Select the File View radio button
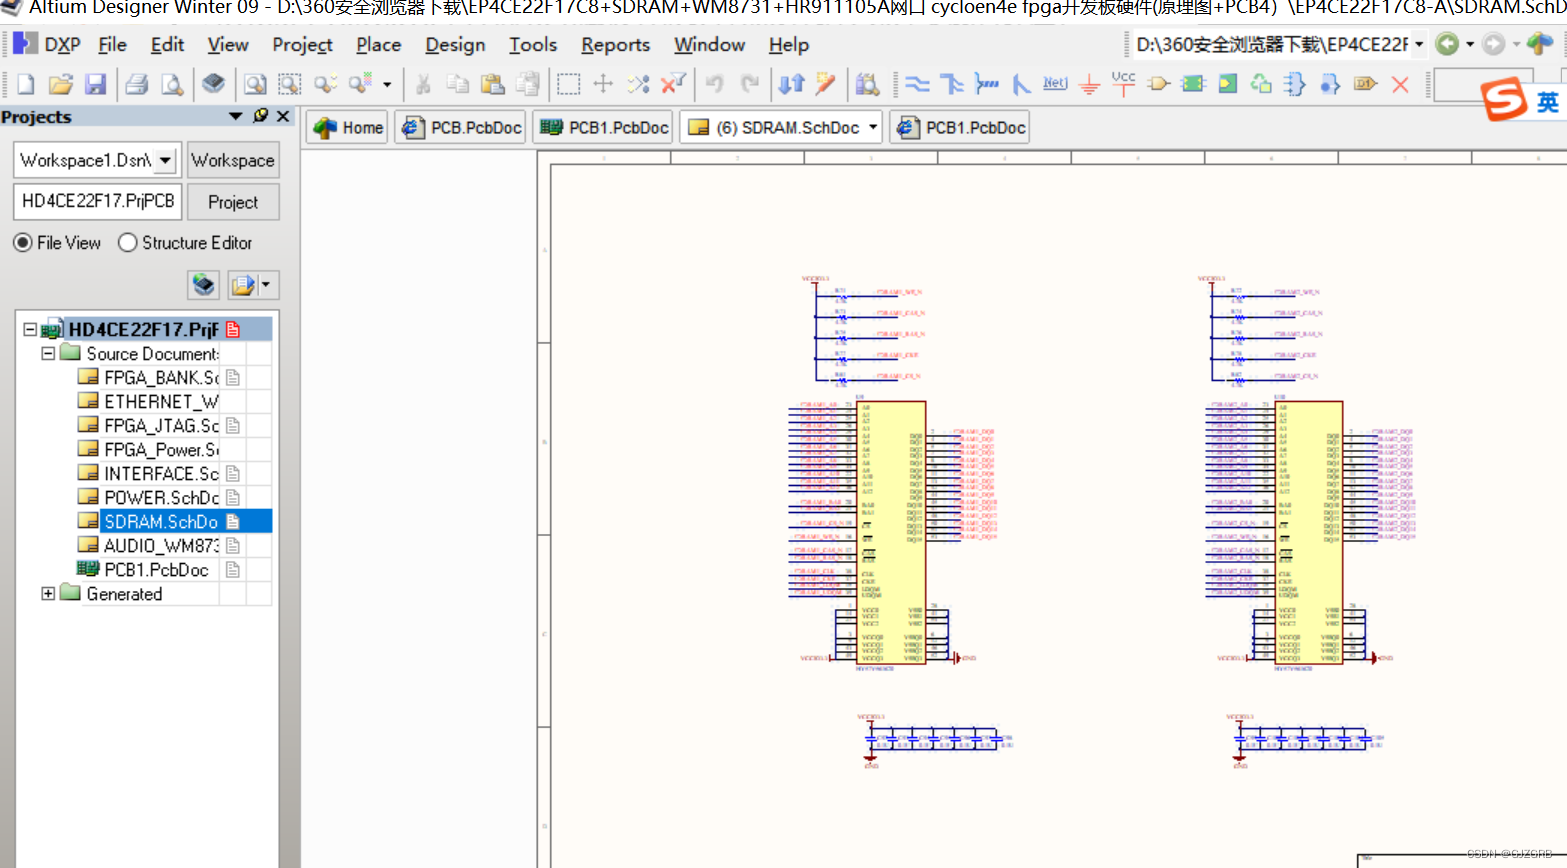Viewport: 1567px width, 868px height. [x=22, y=243]
